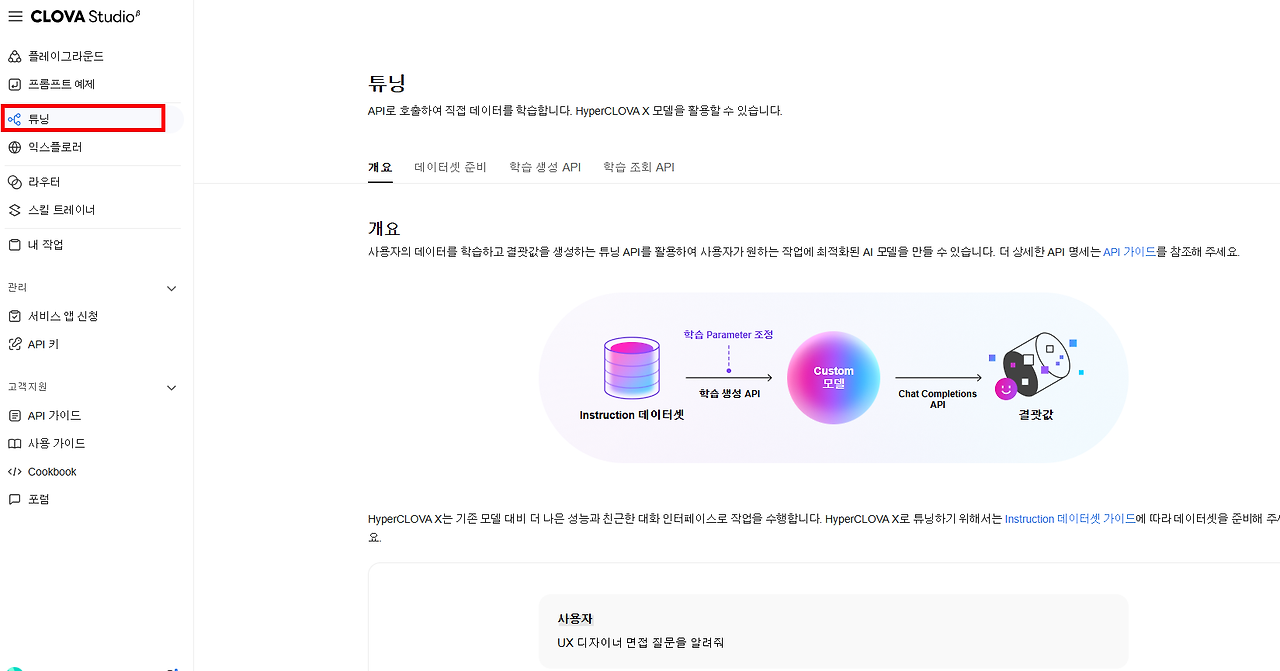Open the 익스플로러 globe item

coord(92,147)
